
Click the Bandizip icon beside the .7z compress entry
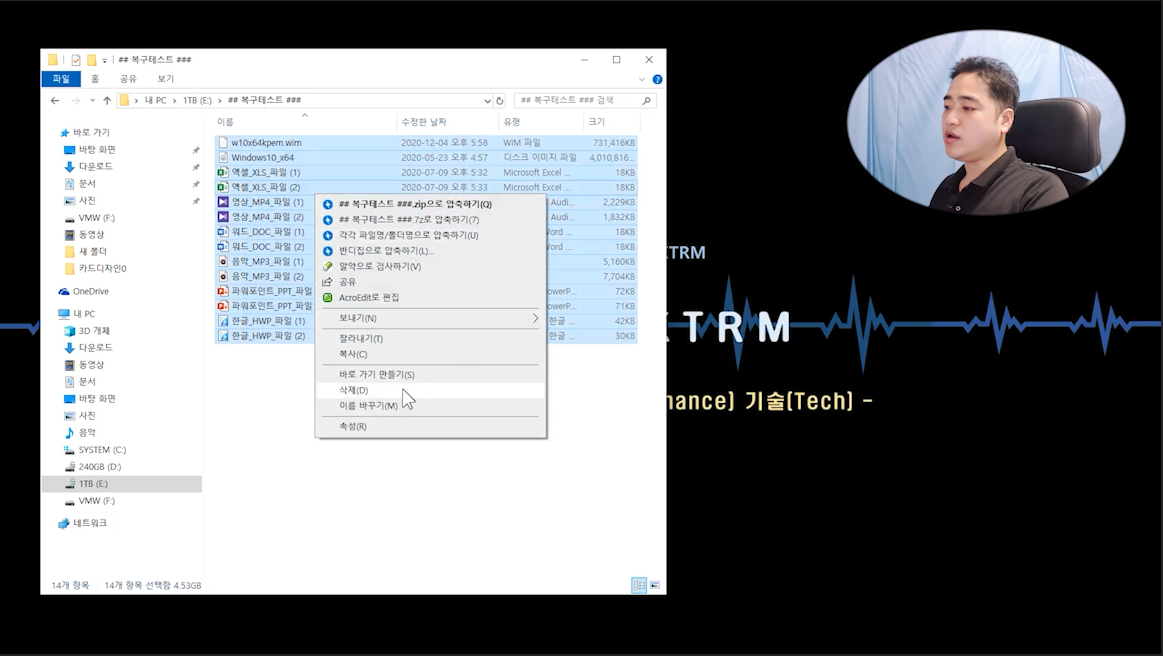click(x=327, y=220)
